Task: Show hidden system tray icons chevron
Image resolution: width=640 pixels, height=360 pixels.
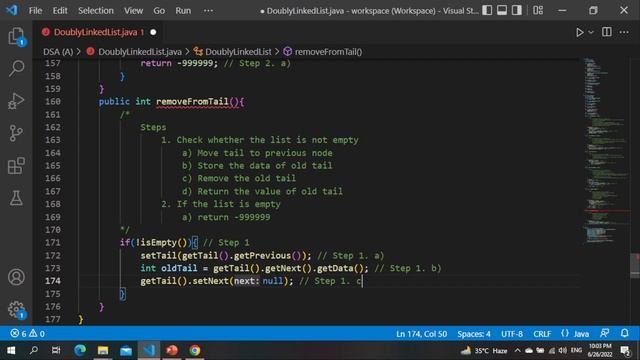Action: point(517,351)
